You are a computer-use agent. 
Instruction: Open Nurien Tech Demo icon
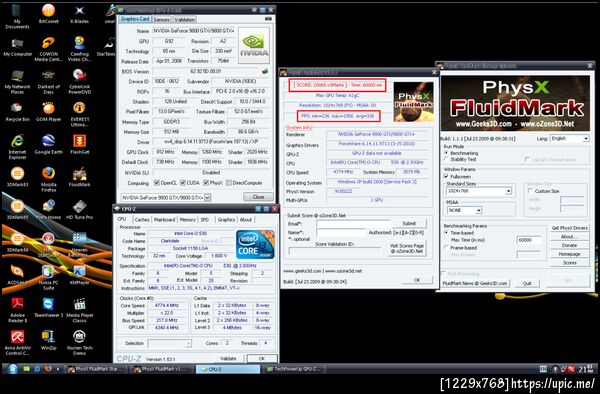(x=79, y=343)
